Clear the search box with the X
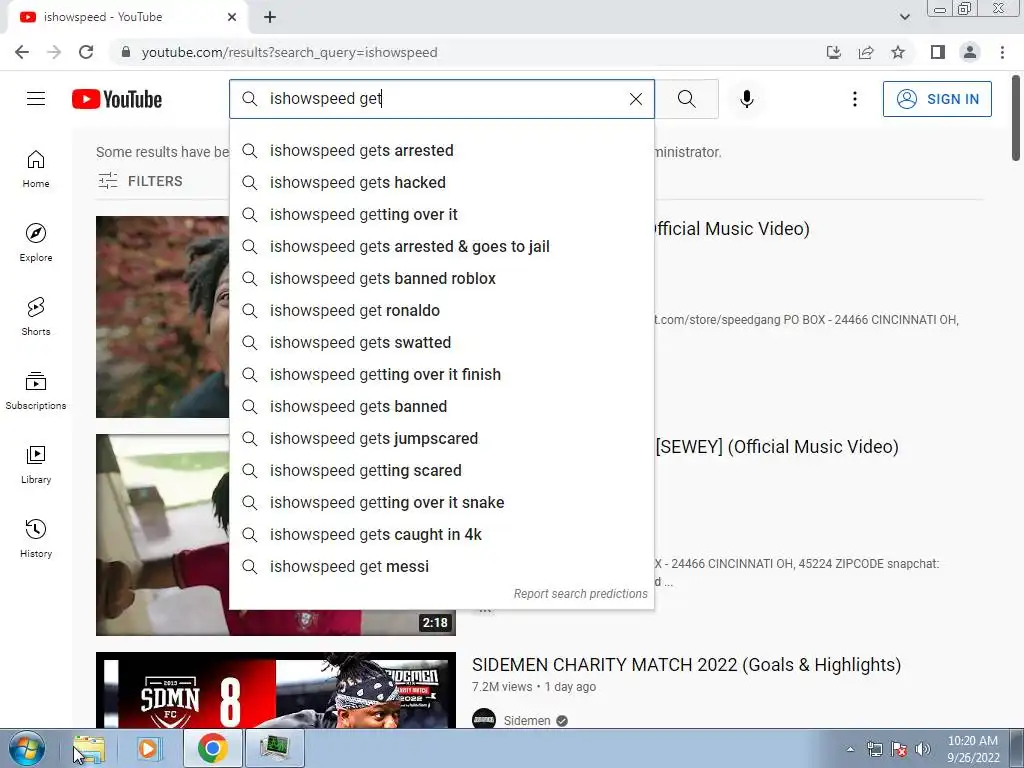The image size is (1024, 768). click(635, 99)
